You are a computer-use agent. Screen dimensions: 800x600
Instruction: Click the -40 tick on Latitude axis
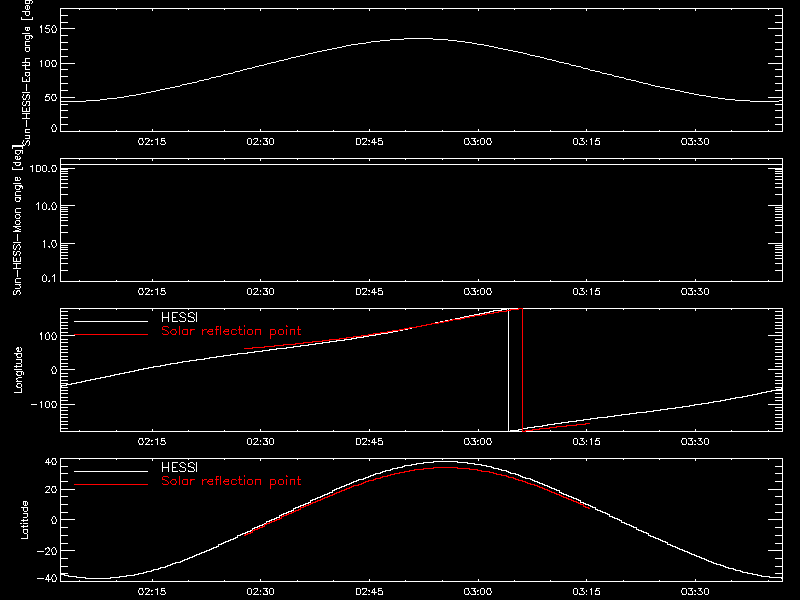point(47,578)
